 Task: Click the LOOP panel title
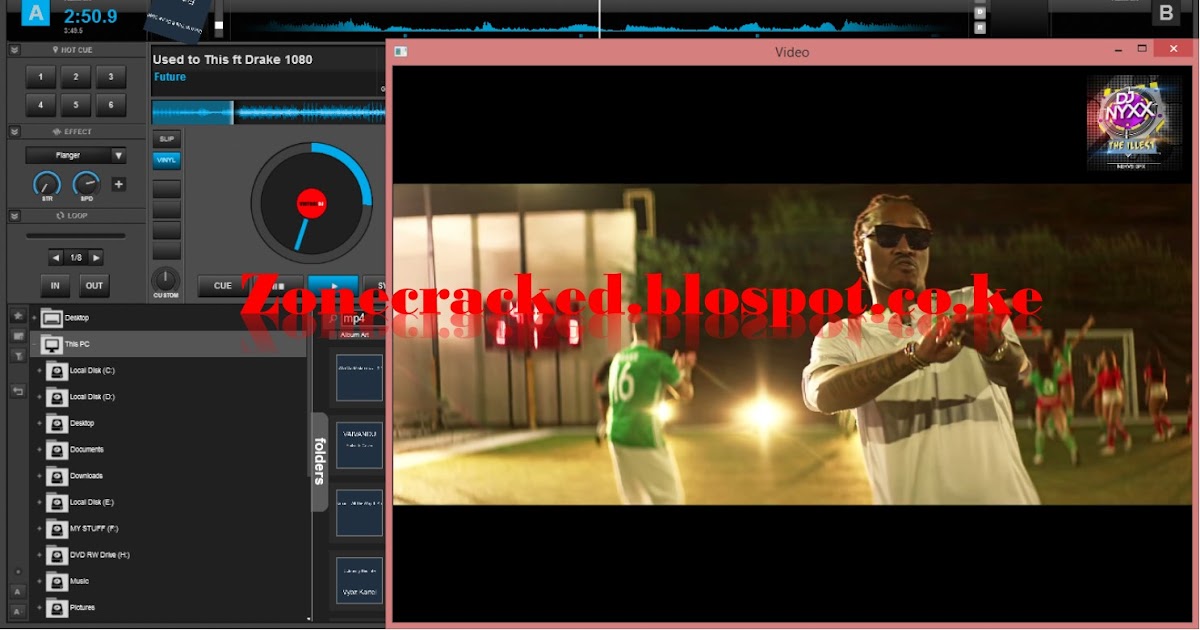(76, 215)
